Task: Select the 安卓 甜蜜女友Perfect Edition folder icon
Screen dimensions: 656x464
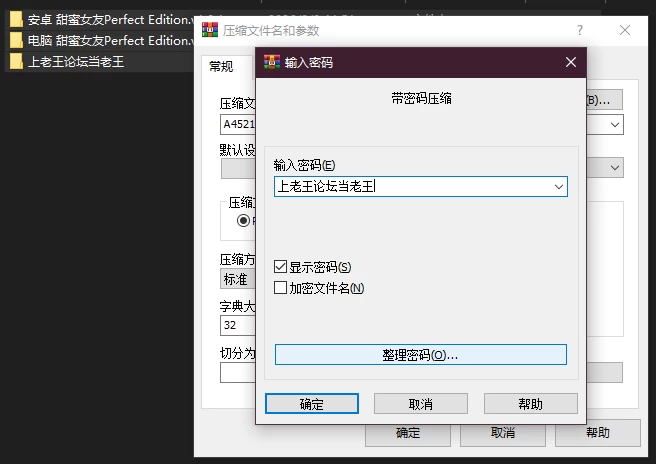Action: click(16, 20)
